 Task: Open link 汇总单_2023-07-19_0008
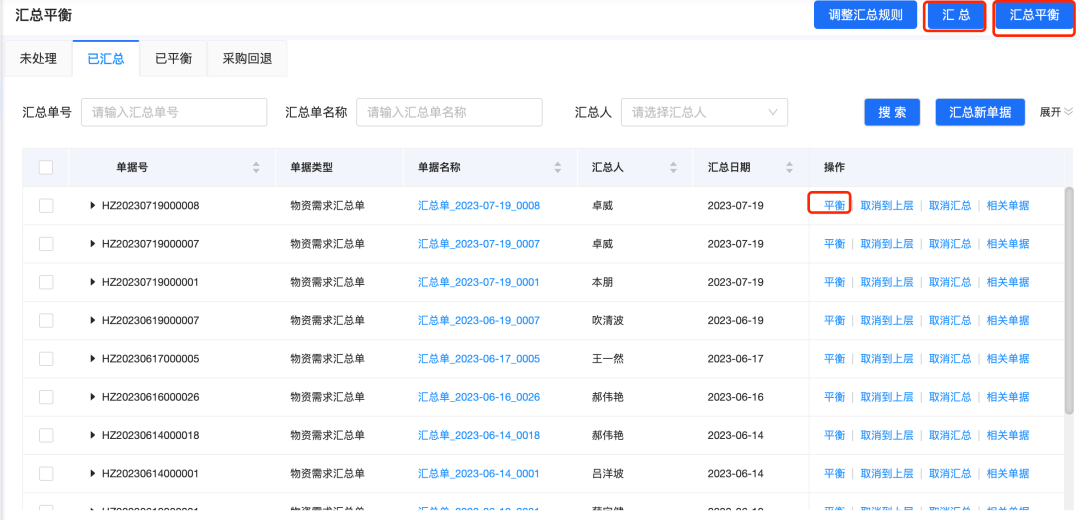pos(478,206)
